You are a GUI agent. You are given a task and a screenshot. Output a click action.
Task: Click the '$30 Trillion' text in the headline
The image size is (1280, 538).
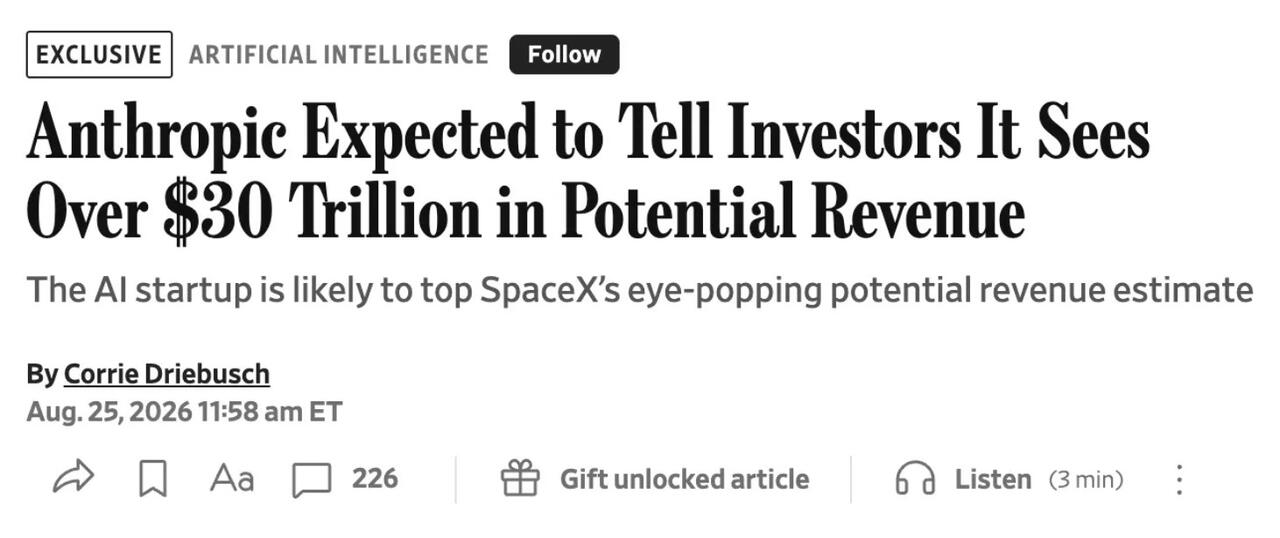coord(337,212)
